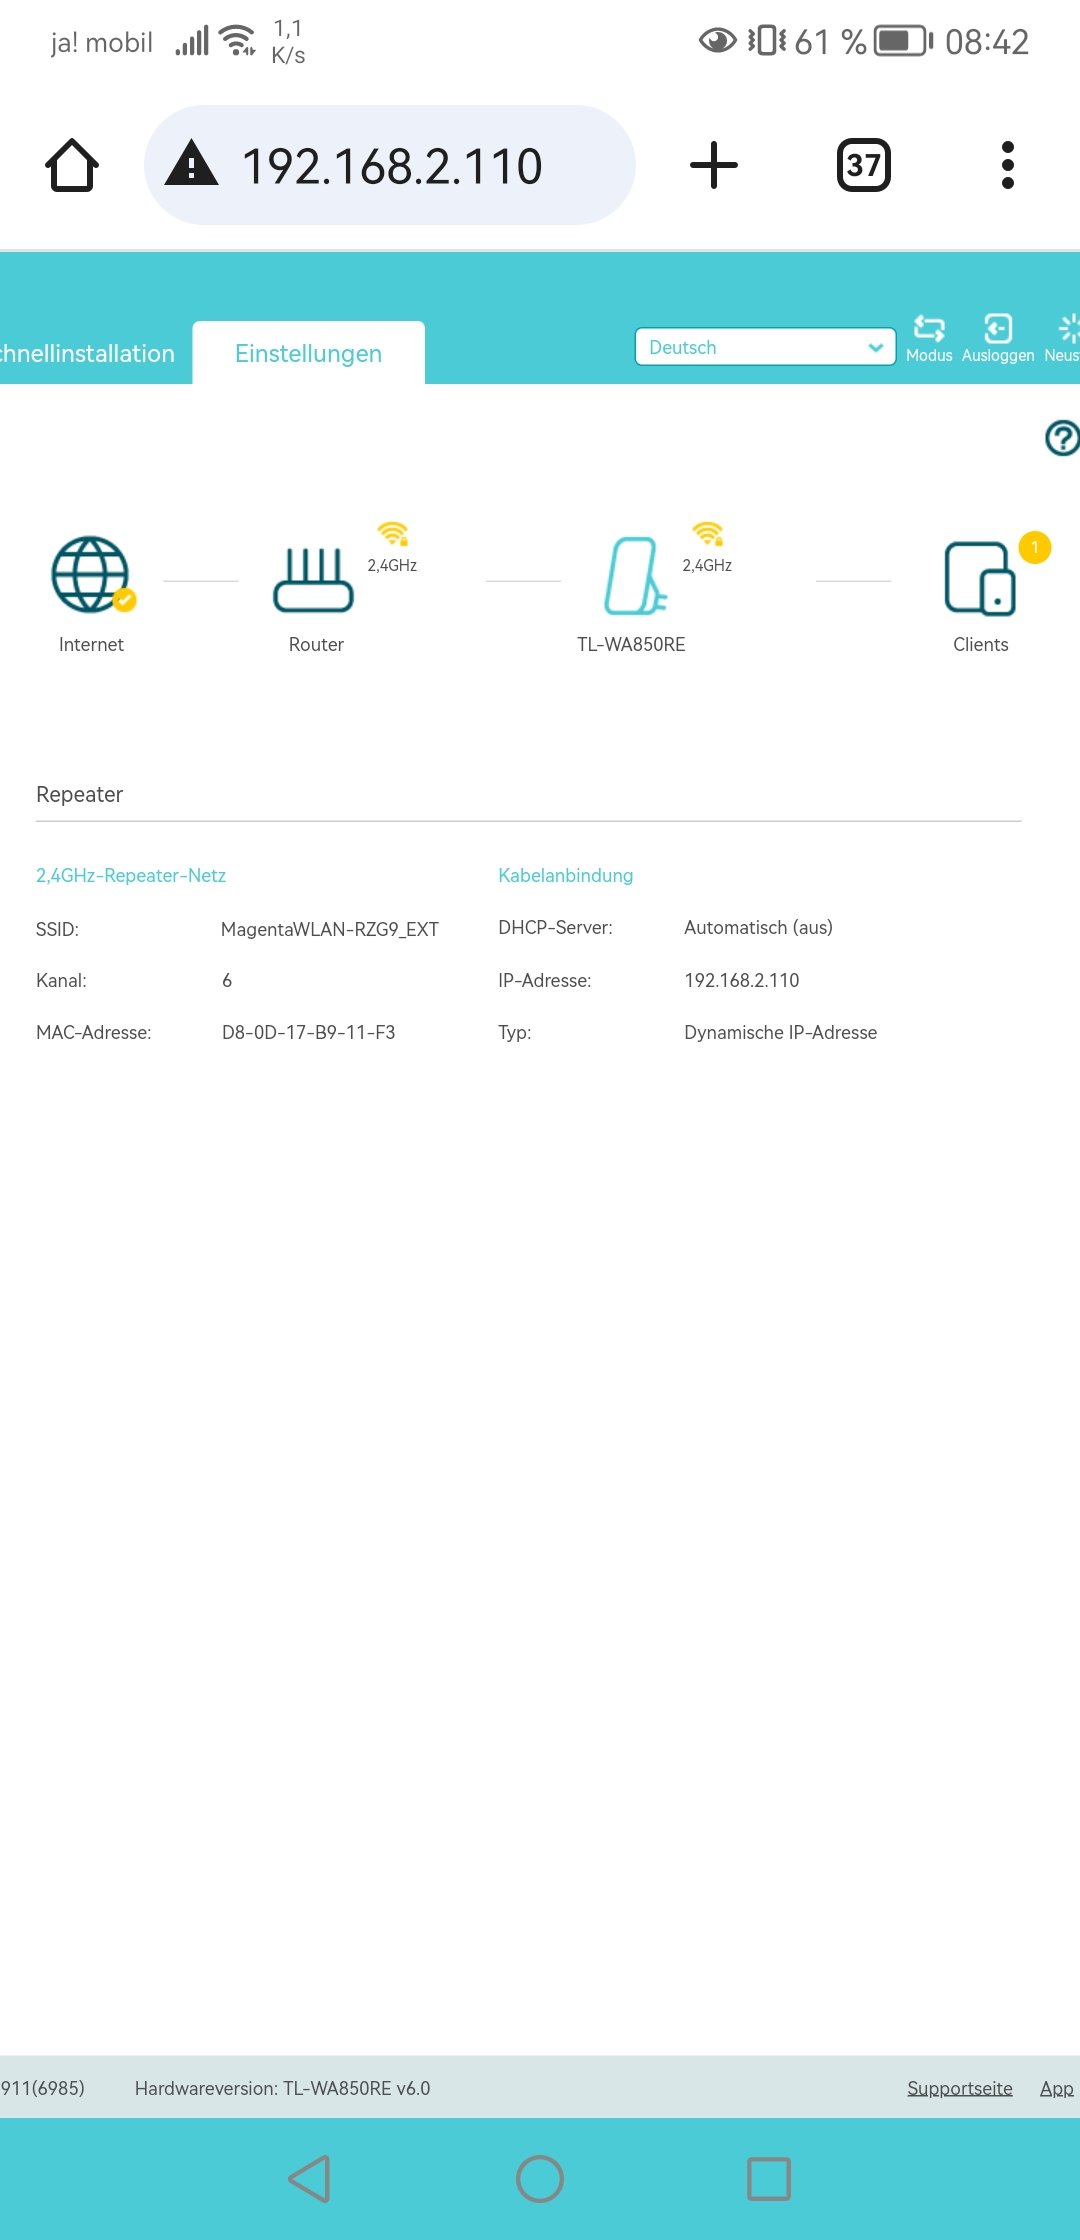
Task: Expand the Deutsch language dropdown
Action: [x=765, y=347]
